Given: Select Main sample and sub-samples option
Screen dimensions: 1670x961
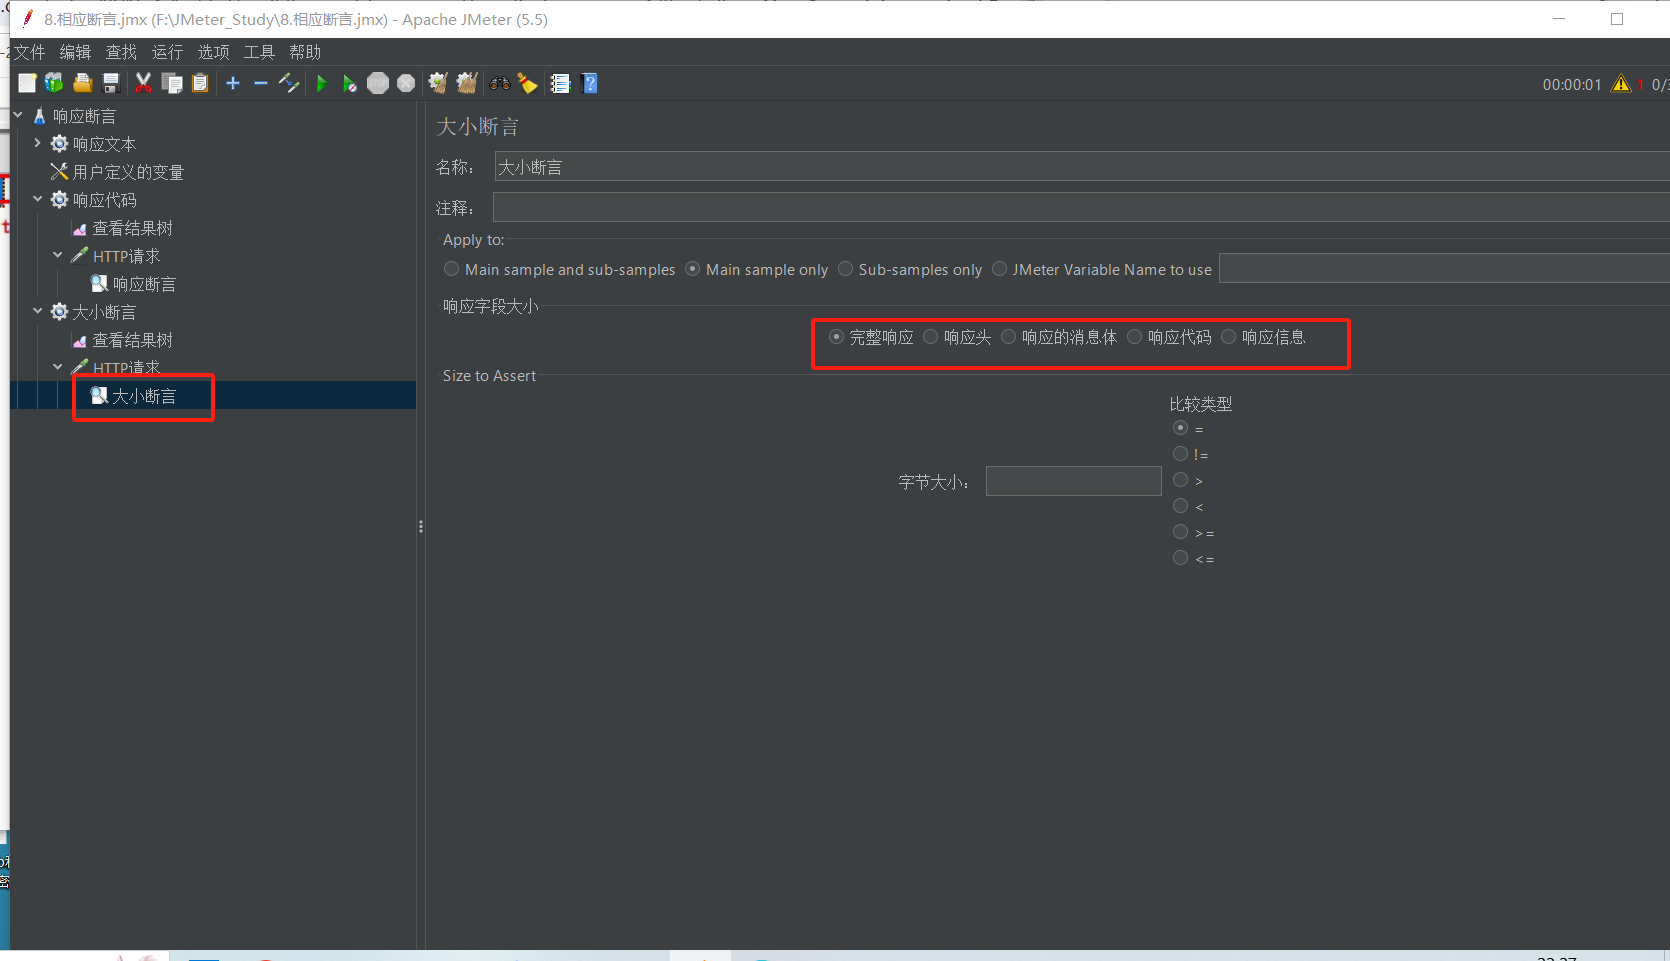Looking at the screenshot, I should pyautogui.click(x=560, y=269).
